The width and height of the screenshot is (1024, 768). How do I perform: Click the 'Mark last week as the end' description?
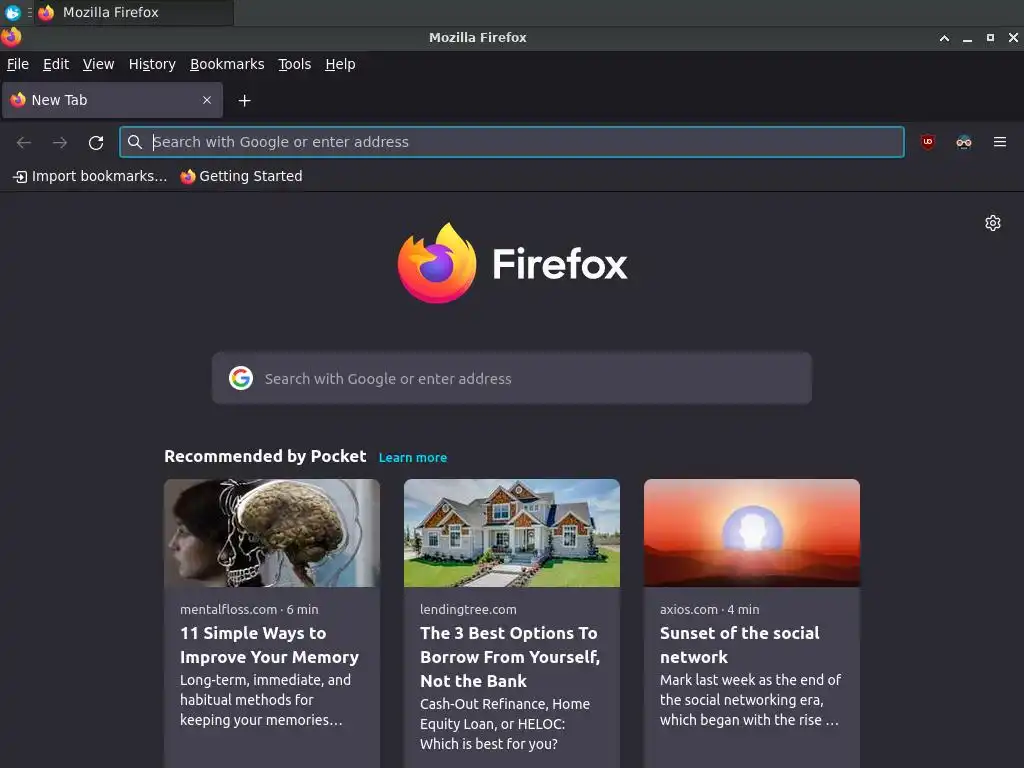point(750,700)
